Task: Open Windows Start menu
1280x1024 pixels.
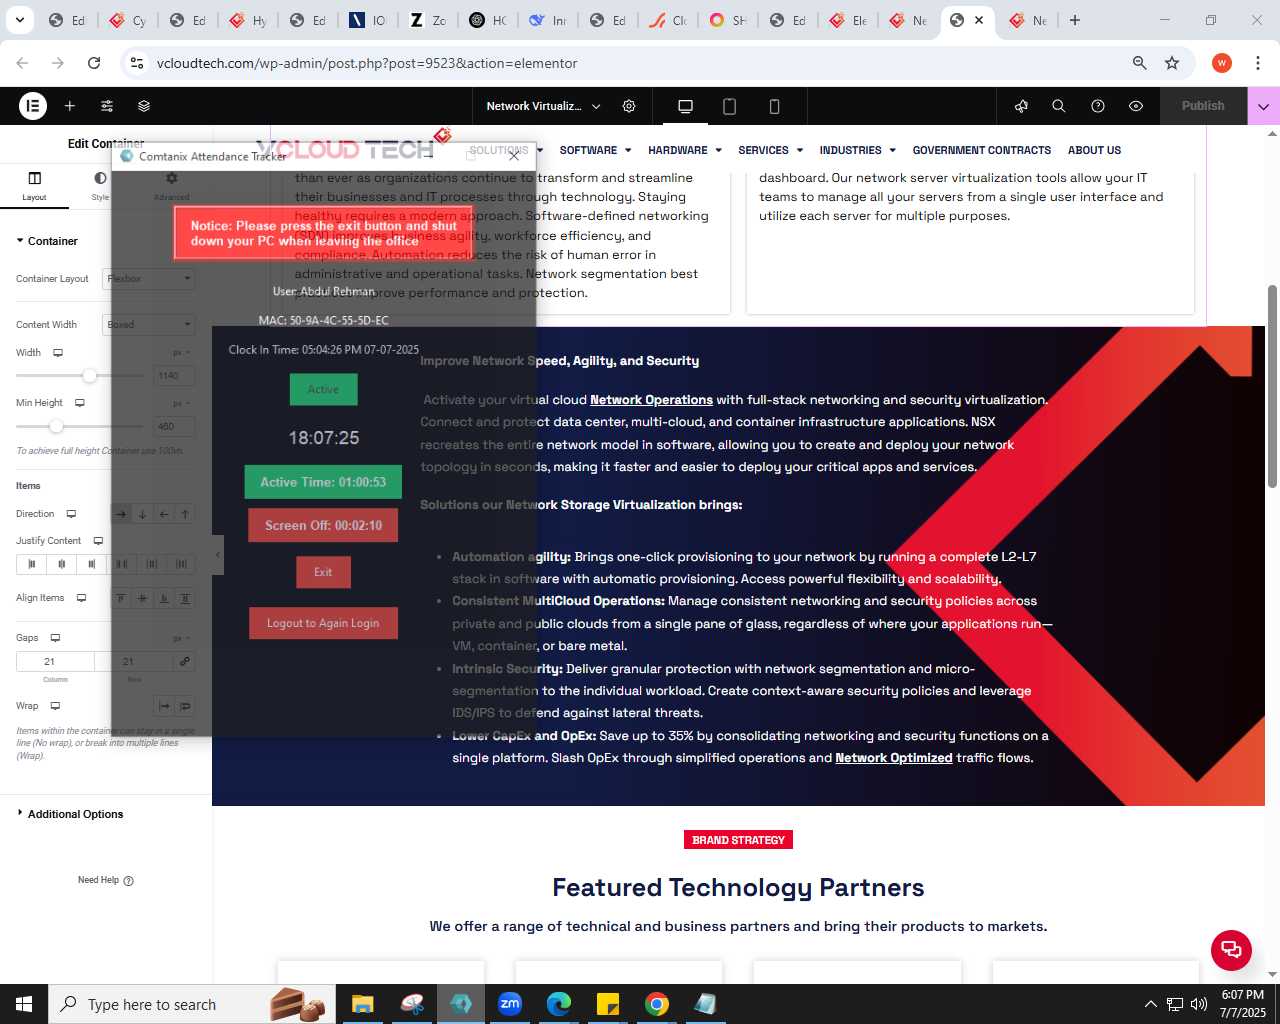Action: 24,1004
